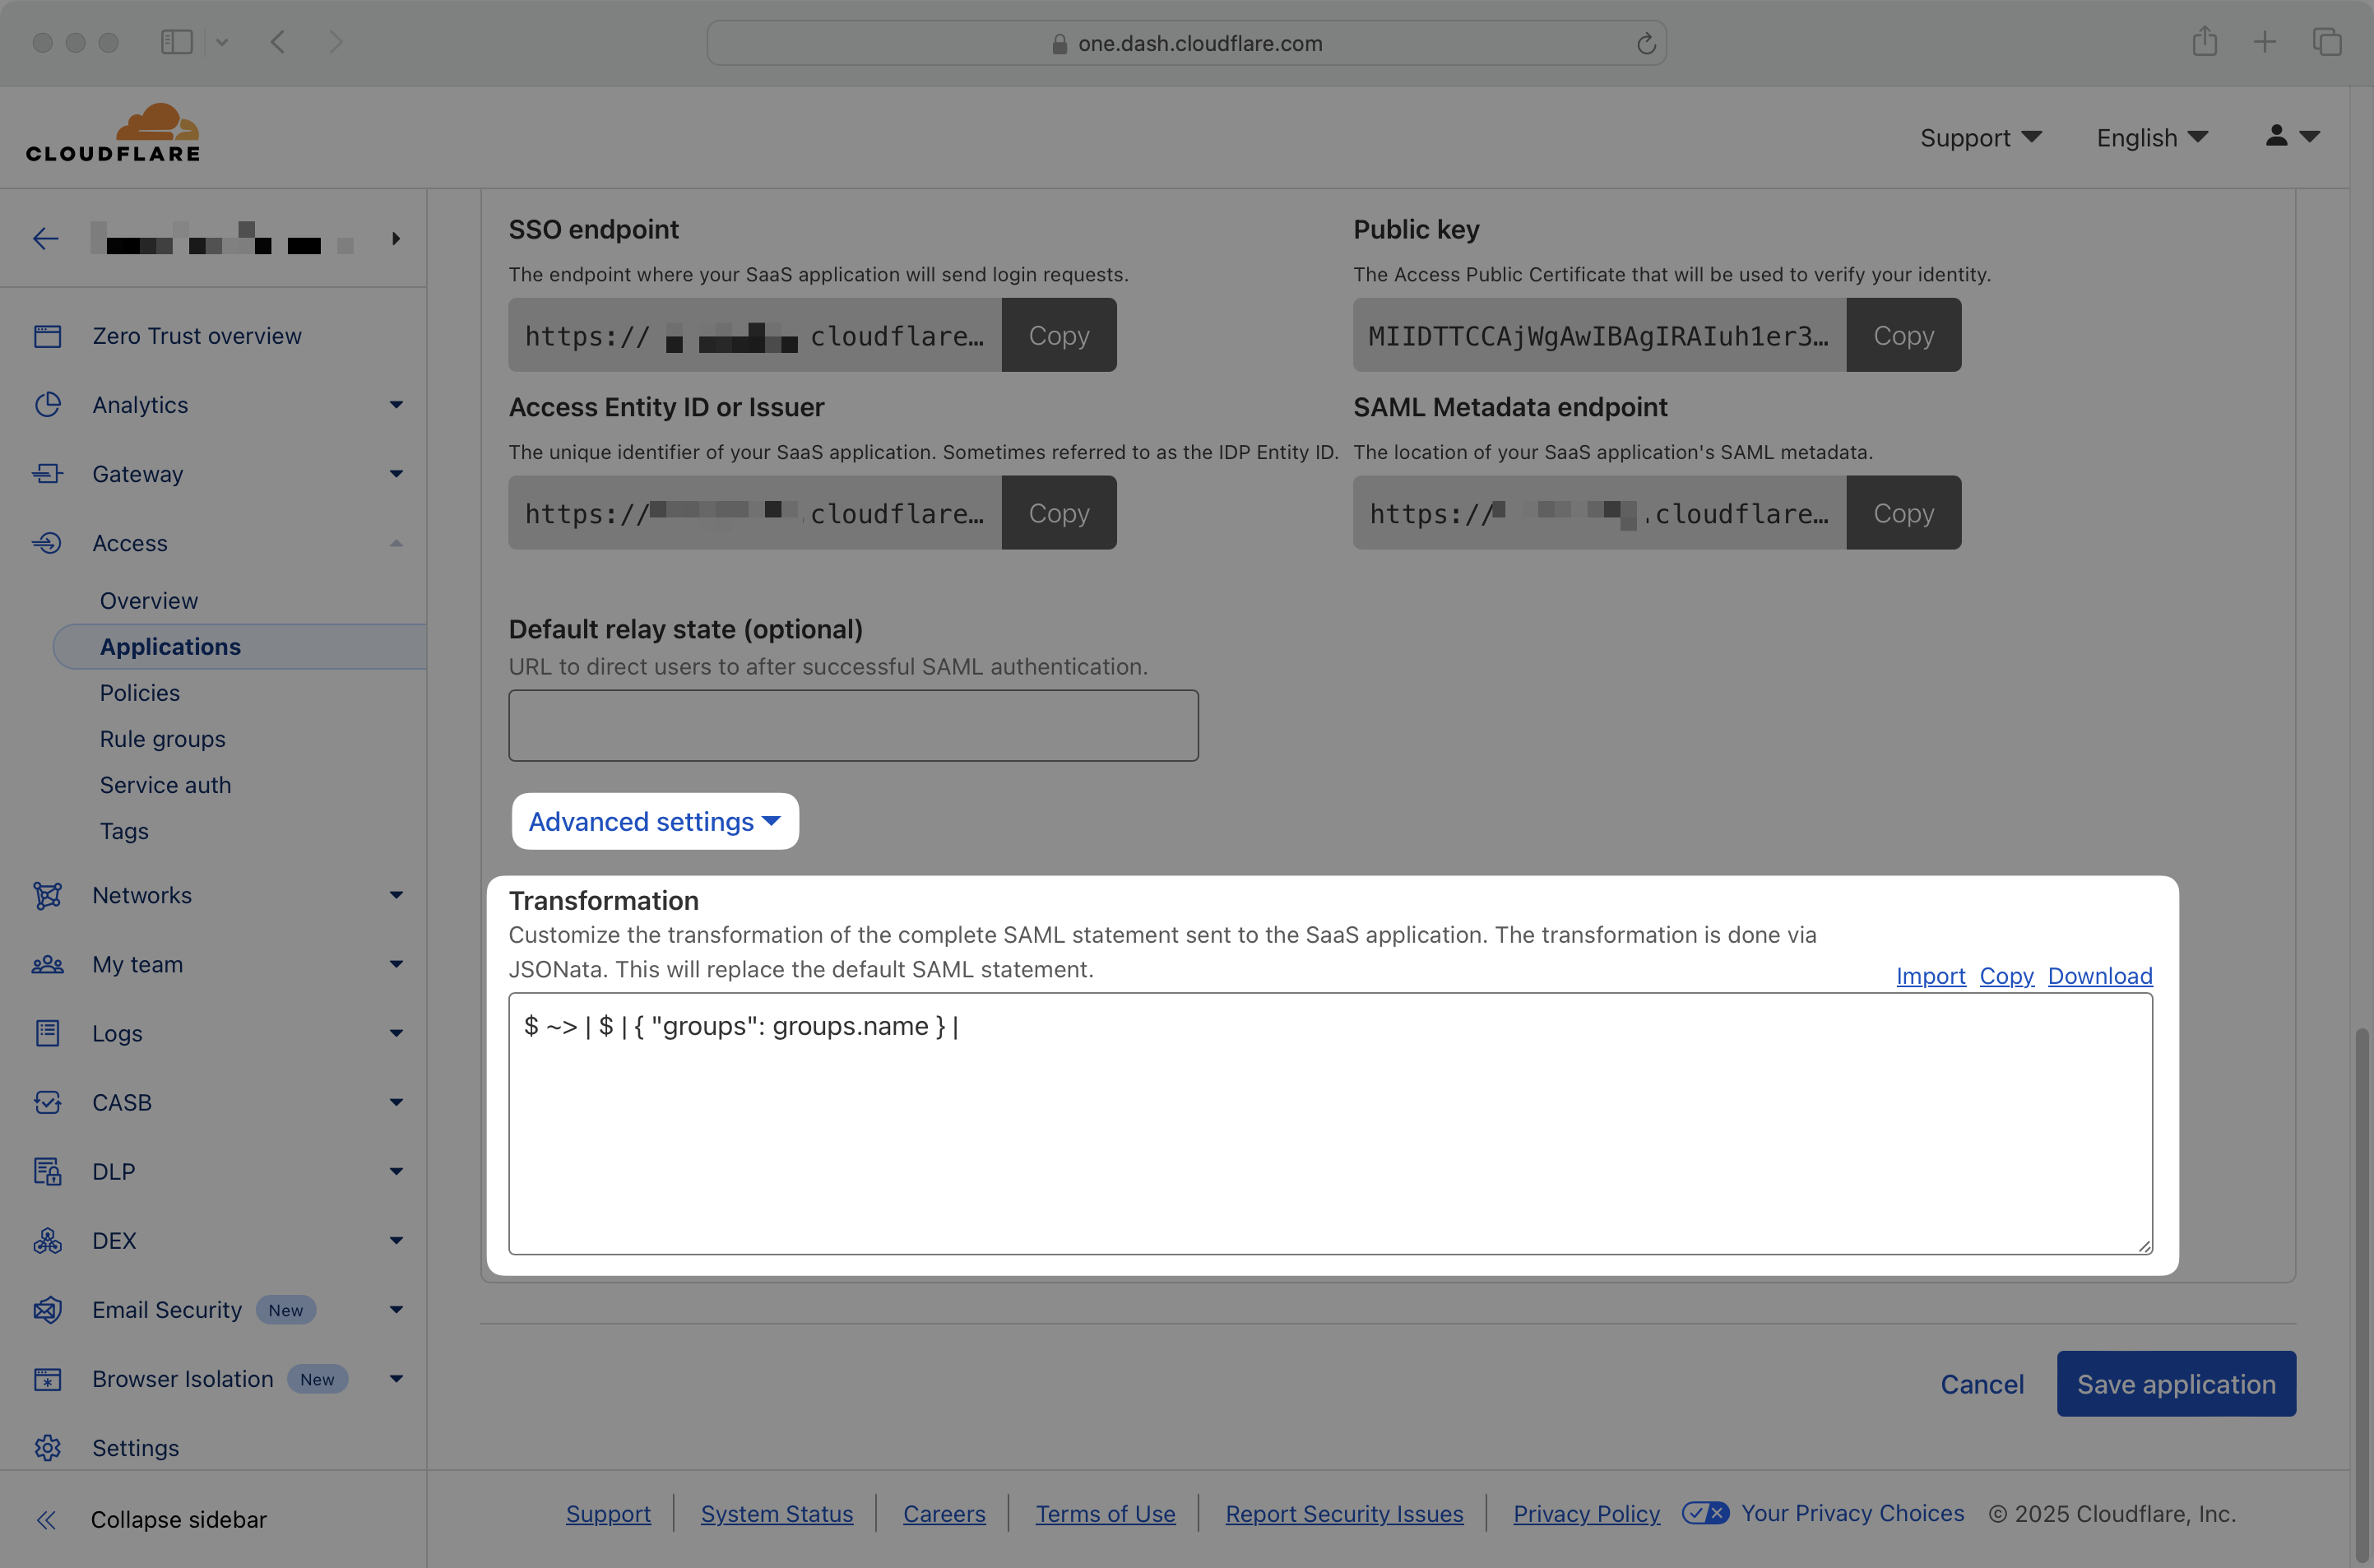Open the account user icon menu
This screenshot has width=2374, height=1568.
pos(2292,137)
